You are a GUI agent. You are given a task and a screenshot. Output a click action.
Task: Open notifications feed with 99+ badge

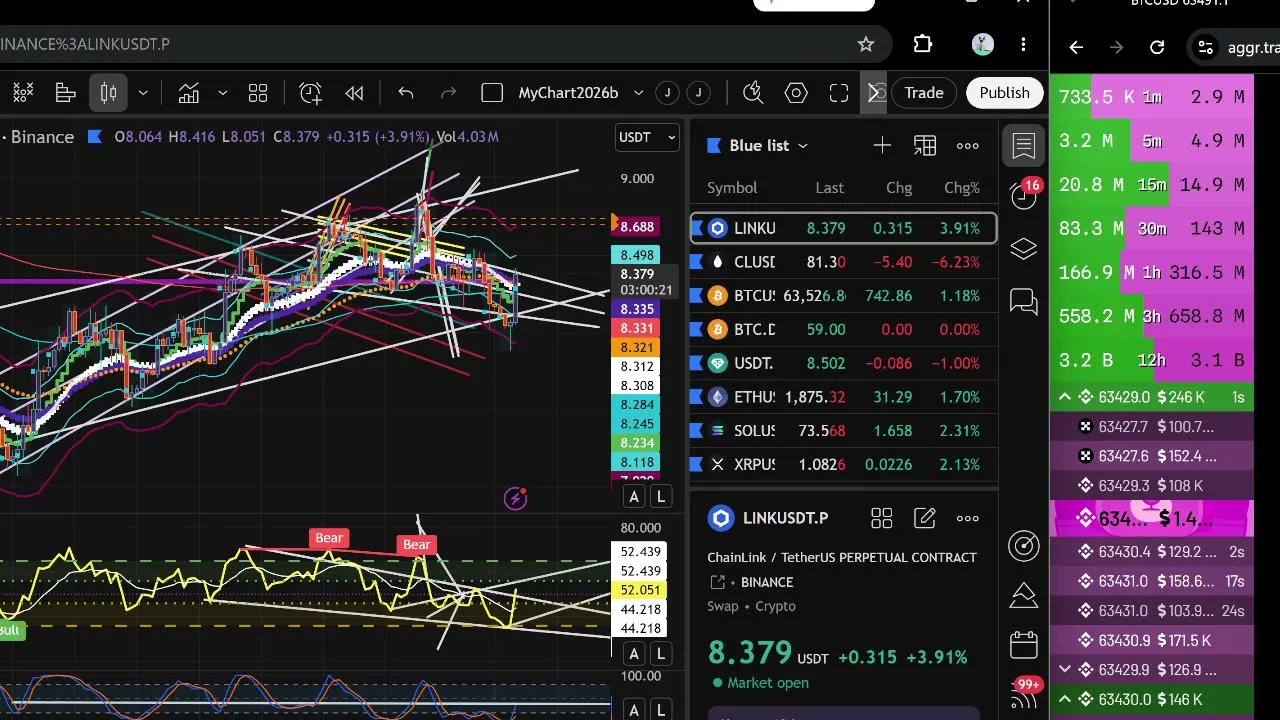[1025, 694]
